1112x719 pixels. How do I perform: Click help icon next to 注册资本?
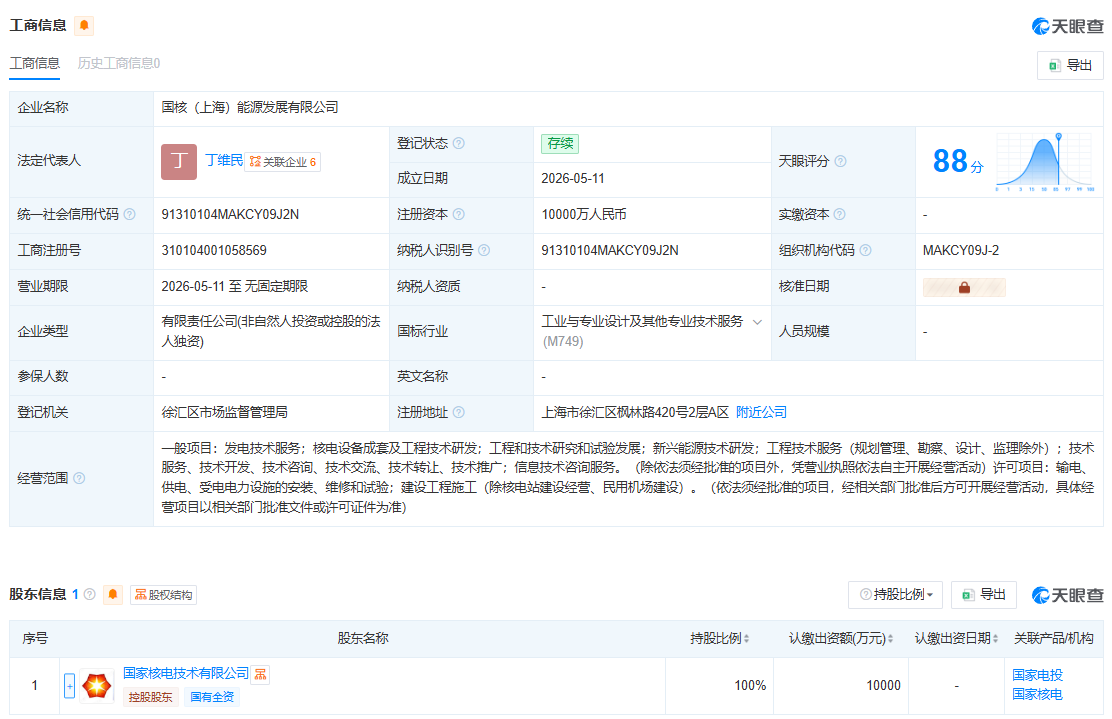(x=459, y=214)
